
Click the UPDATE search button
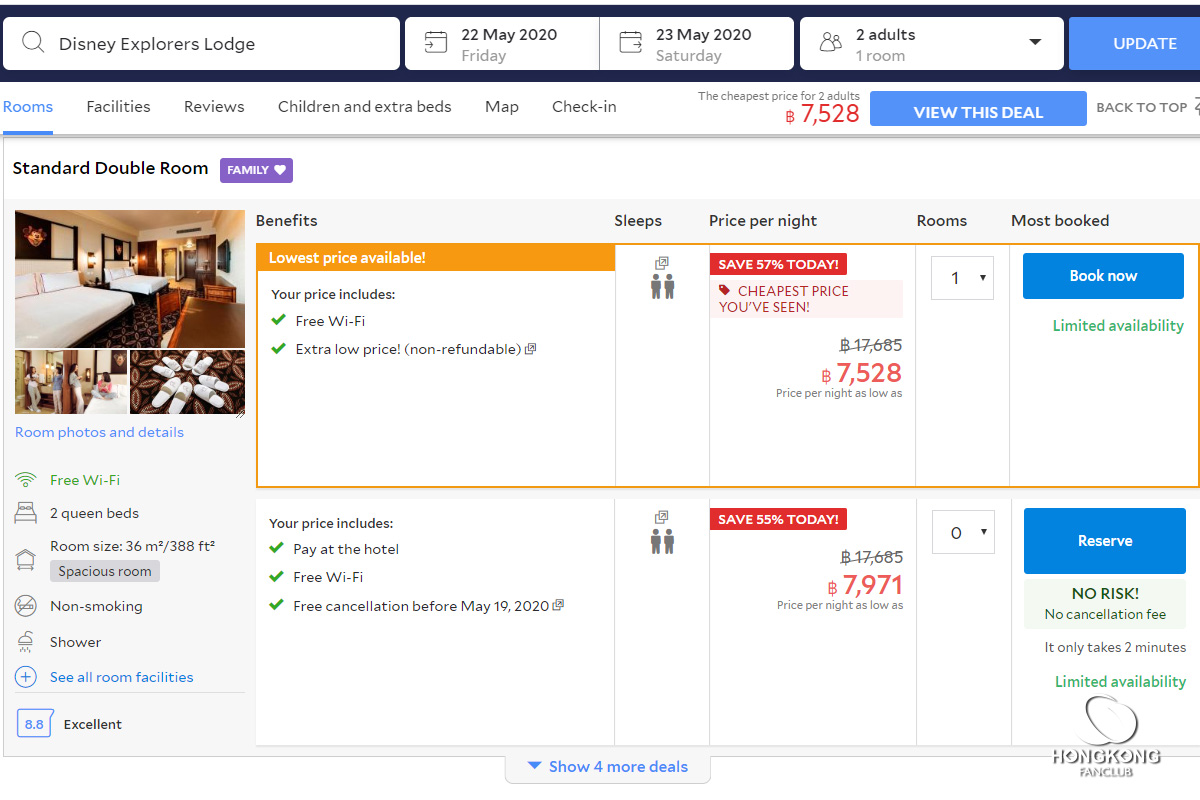click(x=1134, y=43)
